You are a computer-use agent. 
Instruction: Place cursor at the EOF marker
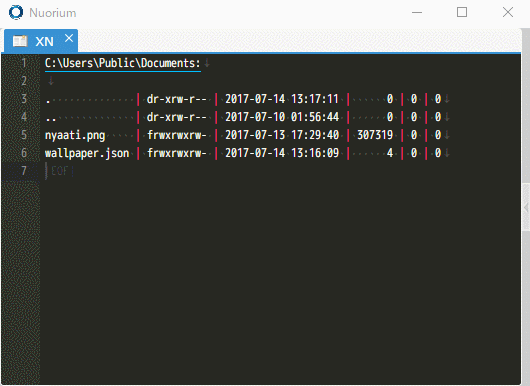pos(60,171)
